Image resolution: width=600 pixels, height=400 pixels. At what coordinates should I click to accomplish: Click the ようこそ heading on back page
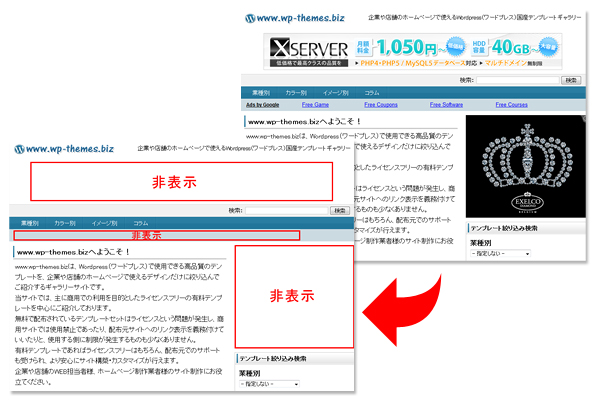tap(304, 122)
